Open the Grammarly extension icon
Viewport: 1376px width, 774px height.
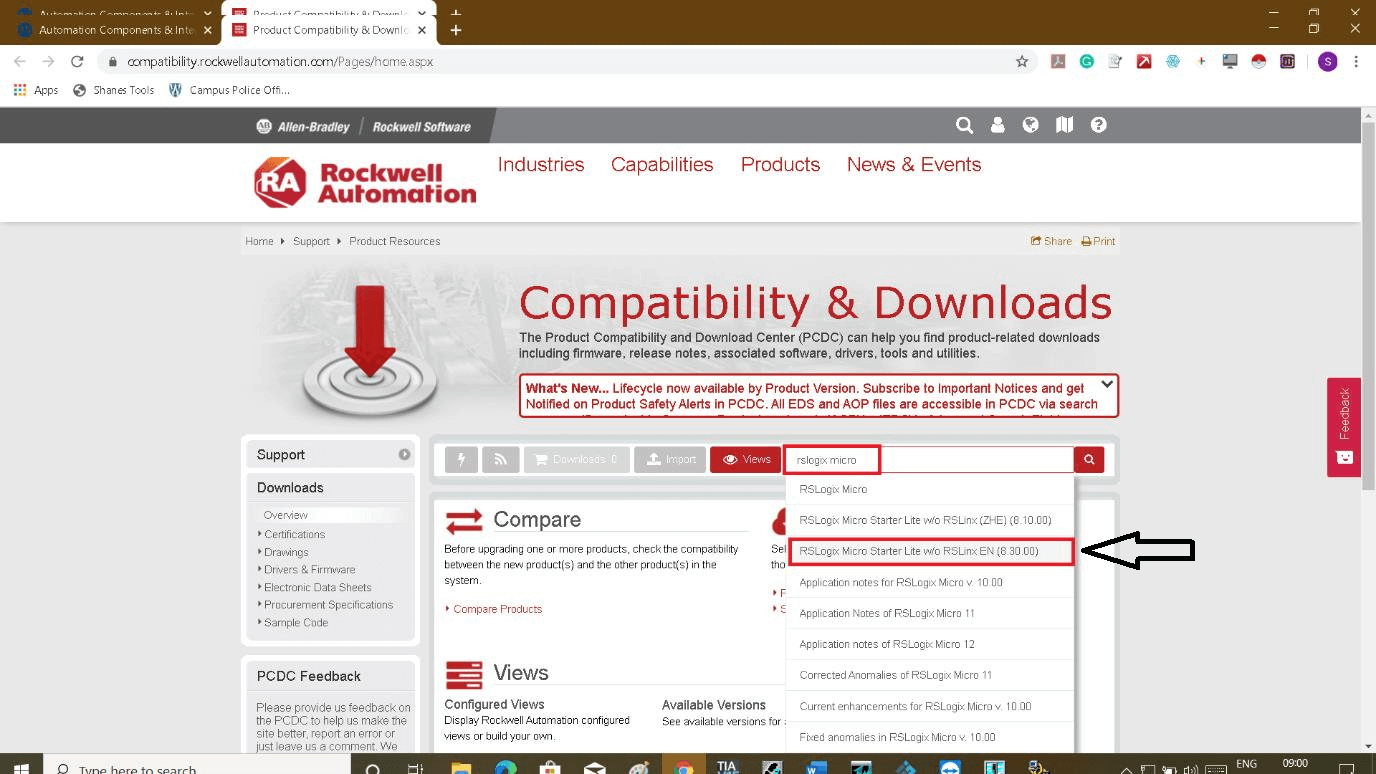click(x=1087, y=61)
